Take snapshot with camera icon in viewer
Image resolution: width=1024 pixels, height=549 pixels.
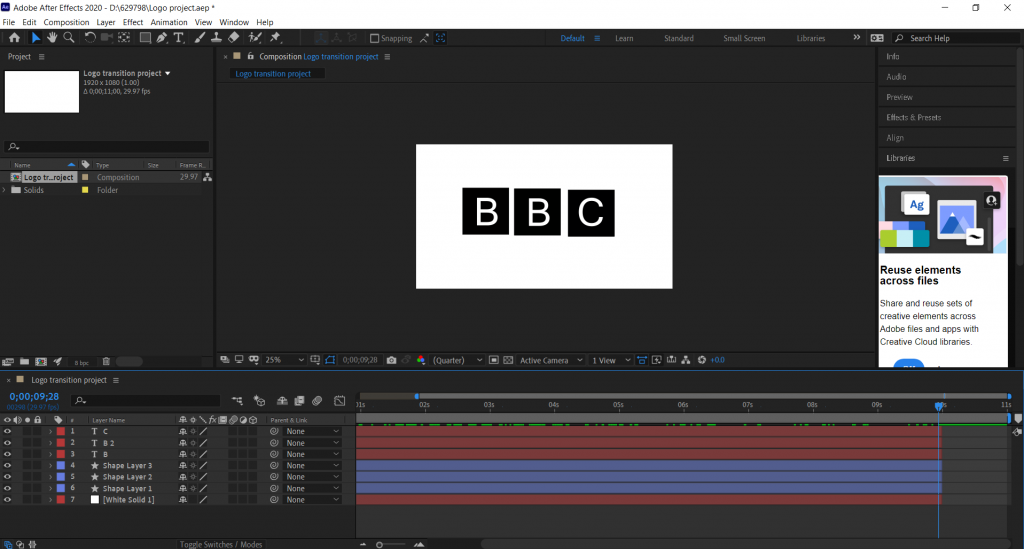point(391,360)
